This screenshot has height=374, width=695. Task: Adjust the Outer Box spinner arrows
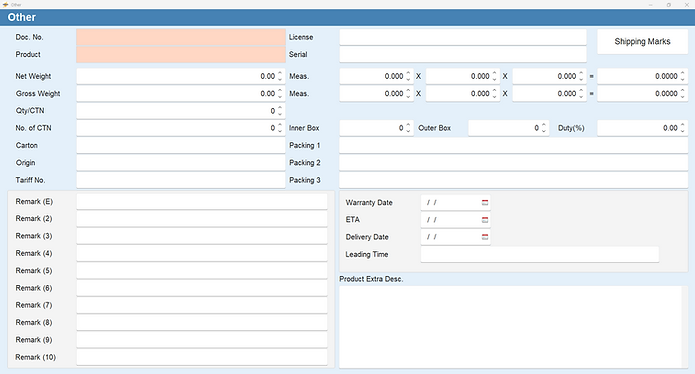[544, 128]
